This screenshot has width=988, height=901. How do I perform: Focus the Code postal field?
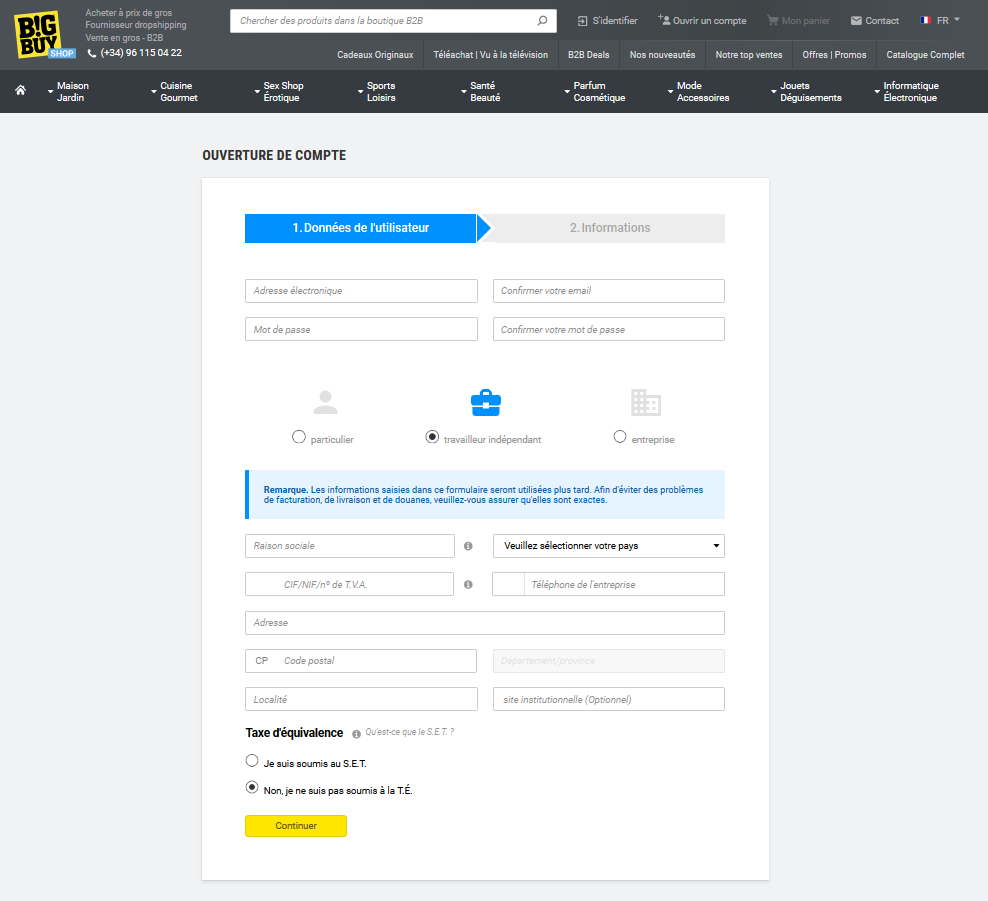click(361, 661)
